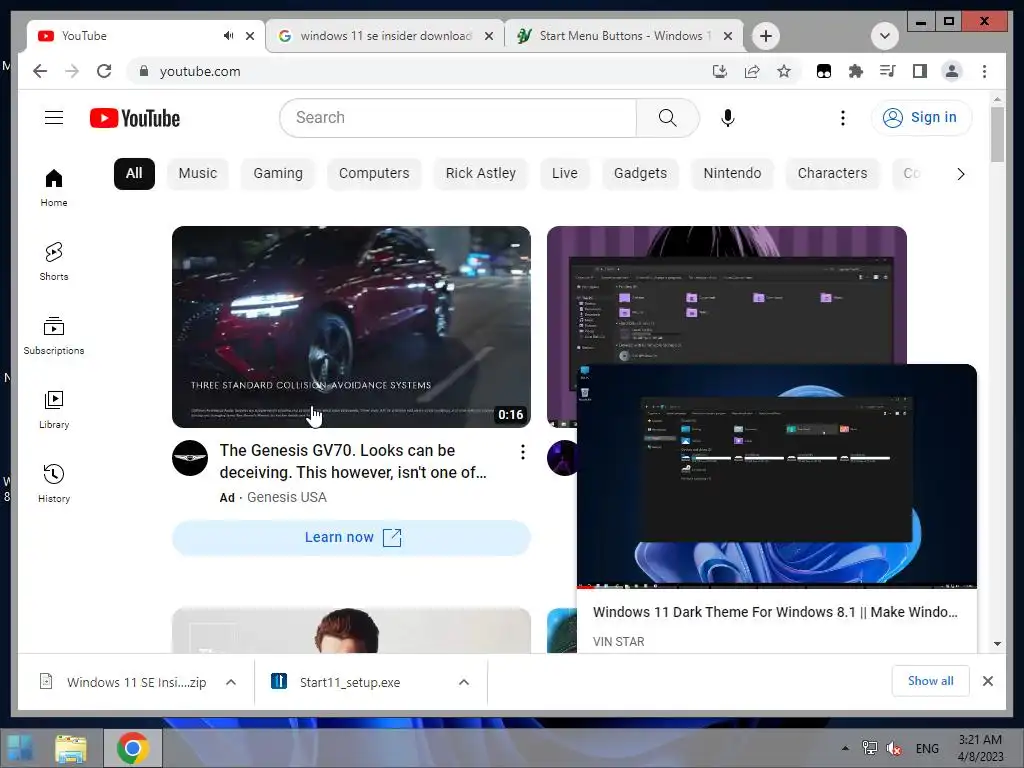Filter by the Characters chip

pyautogui.click(x=833, y=174)
